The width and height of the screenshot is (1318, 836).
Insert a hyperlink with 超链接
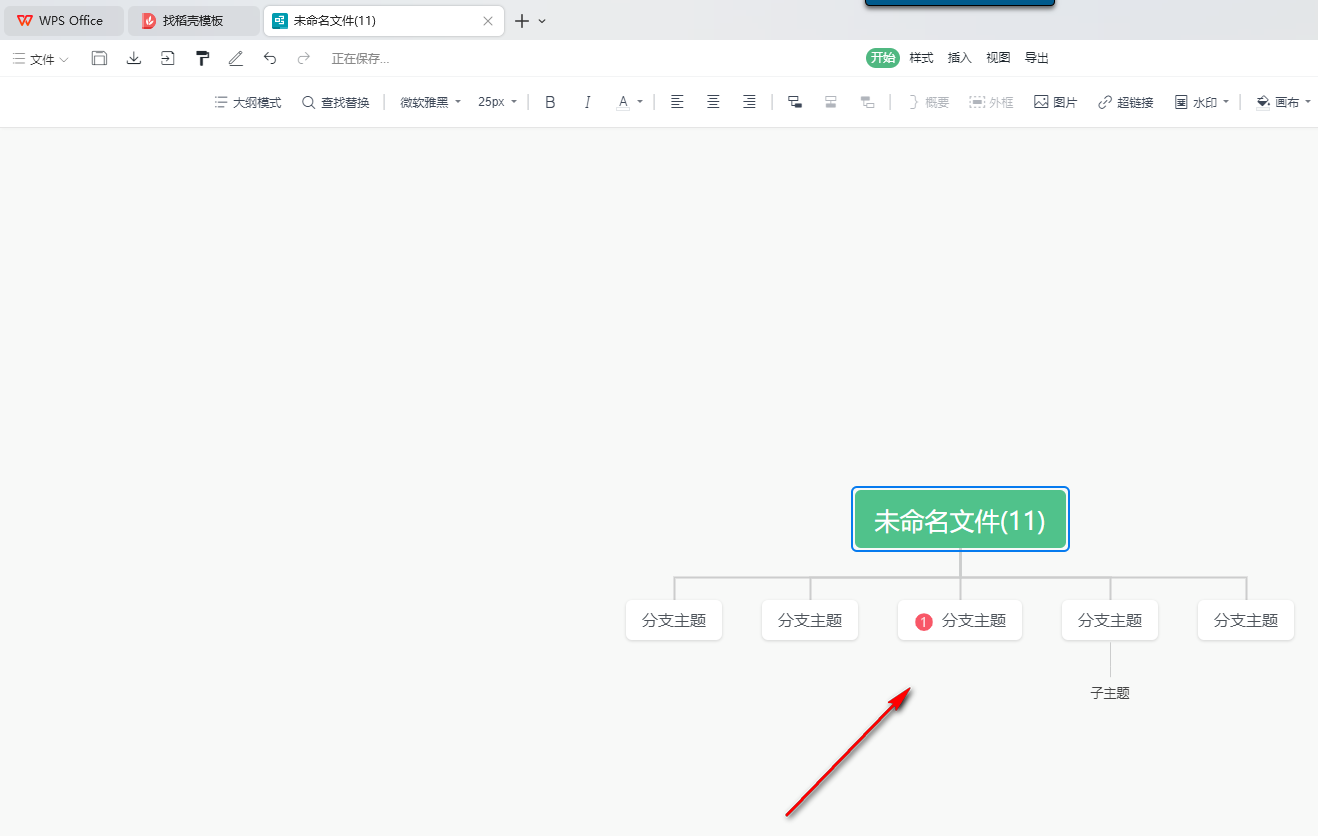pos(1126,102)
